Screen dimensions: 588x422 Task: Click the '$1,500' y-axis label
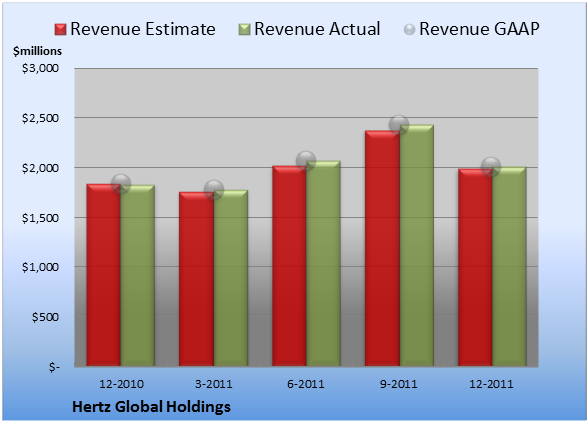coord(40,218)
